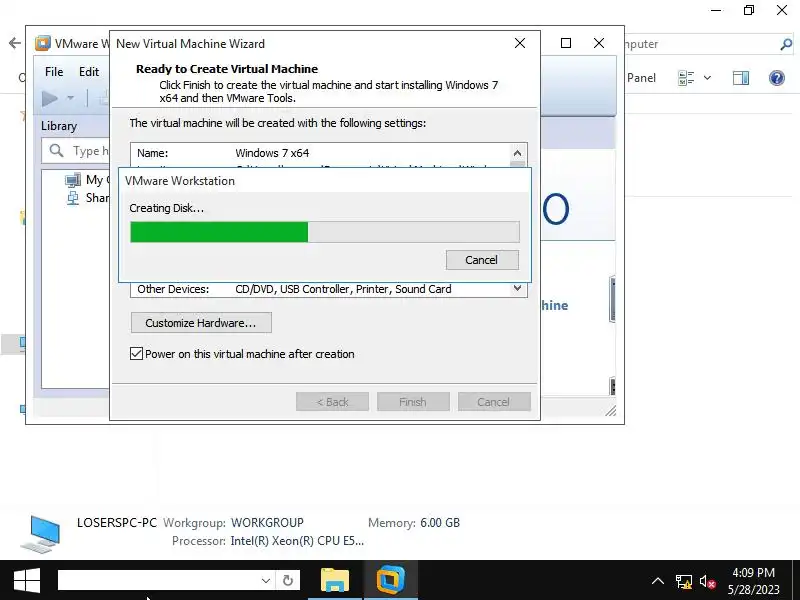Open the Windows Start menu

[x=27, y=581]
